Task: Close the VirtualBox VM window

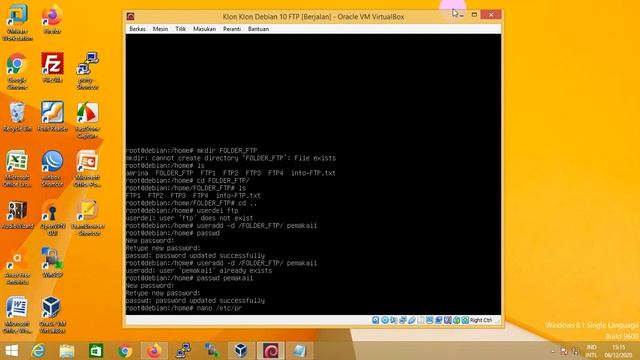Action: coord(491,15)
